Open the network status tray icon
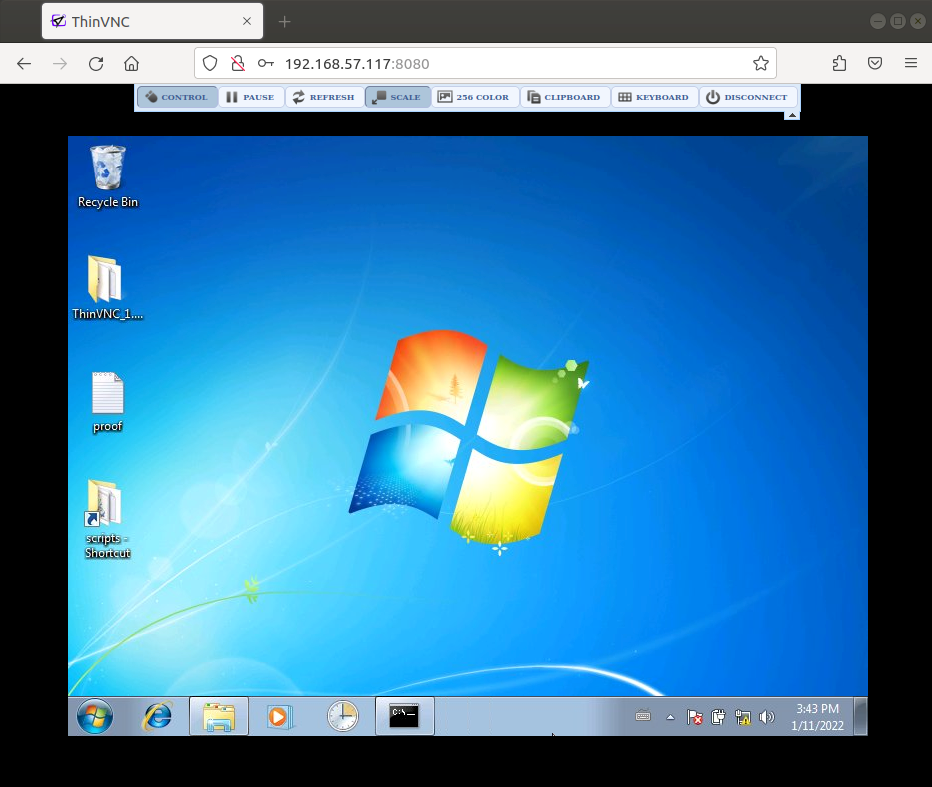 [x=743, y=717]
